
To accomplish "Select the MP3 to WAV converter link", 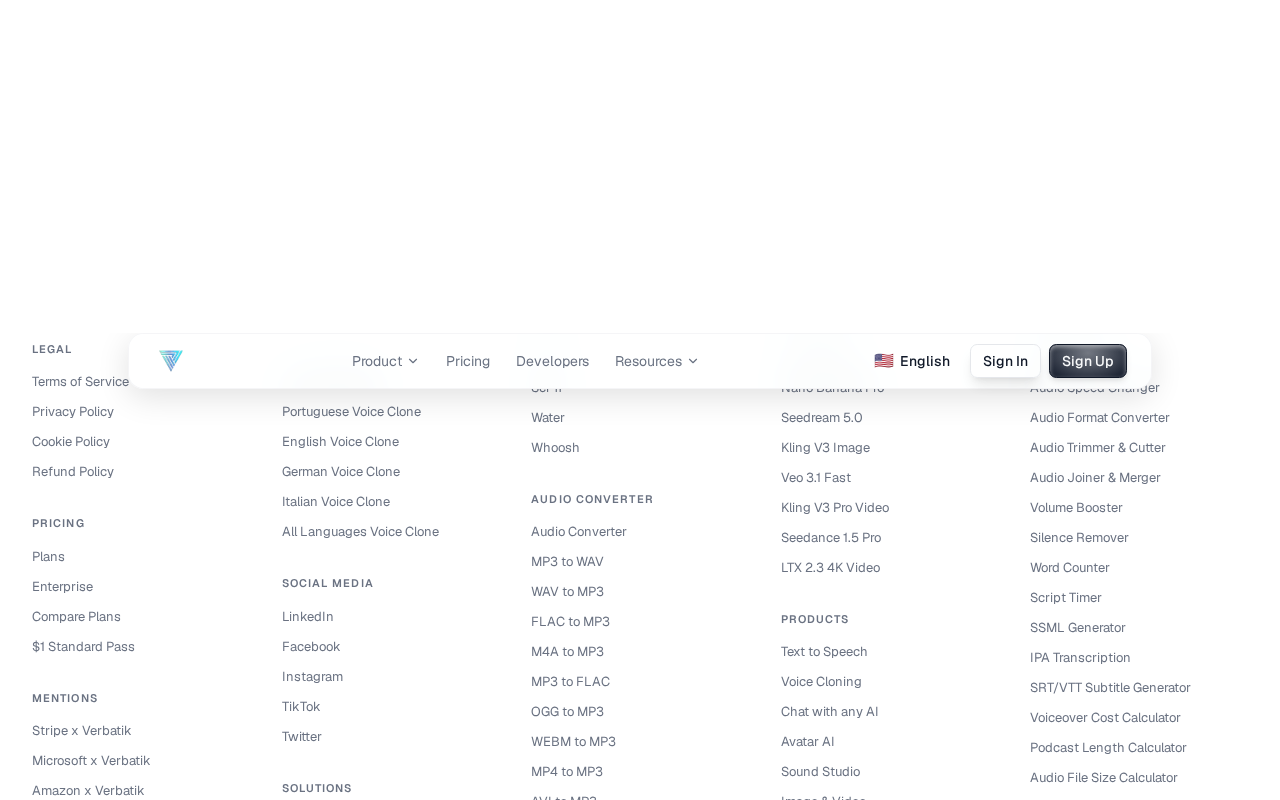I will point(567,562).
